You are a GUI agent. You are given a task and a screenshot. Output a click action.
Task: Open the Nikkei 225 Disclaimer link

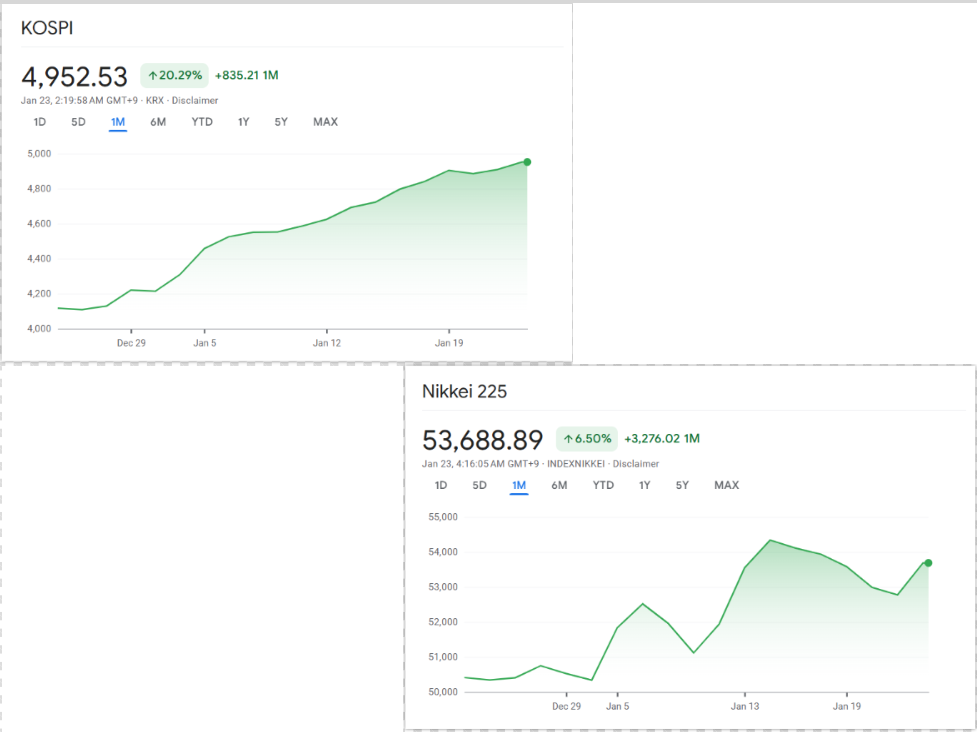pos(636,464)
